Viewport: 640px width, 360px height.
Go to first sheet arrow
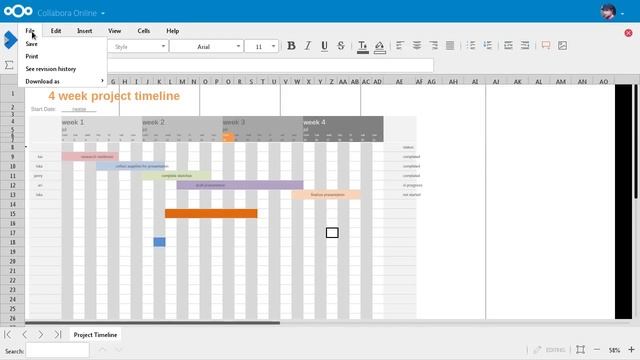click(8, 335)
